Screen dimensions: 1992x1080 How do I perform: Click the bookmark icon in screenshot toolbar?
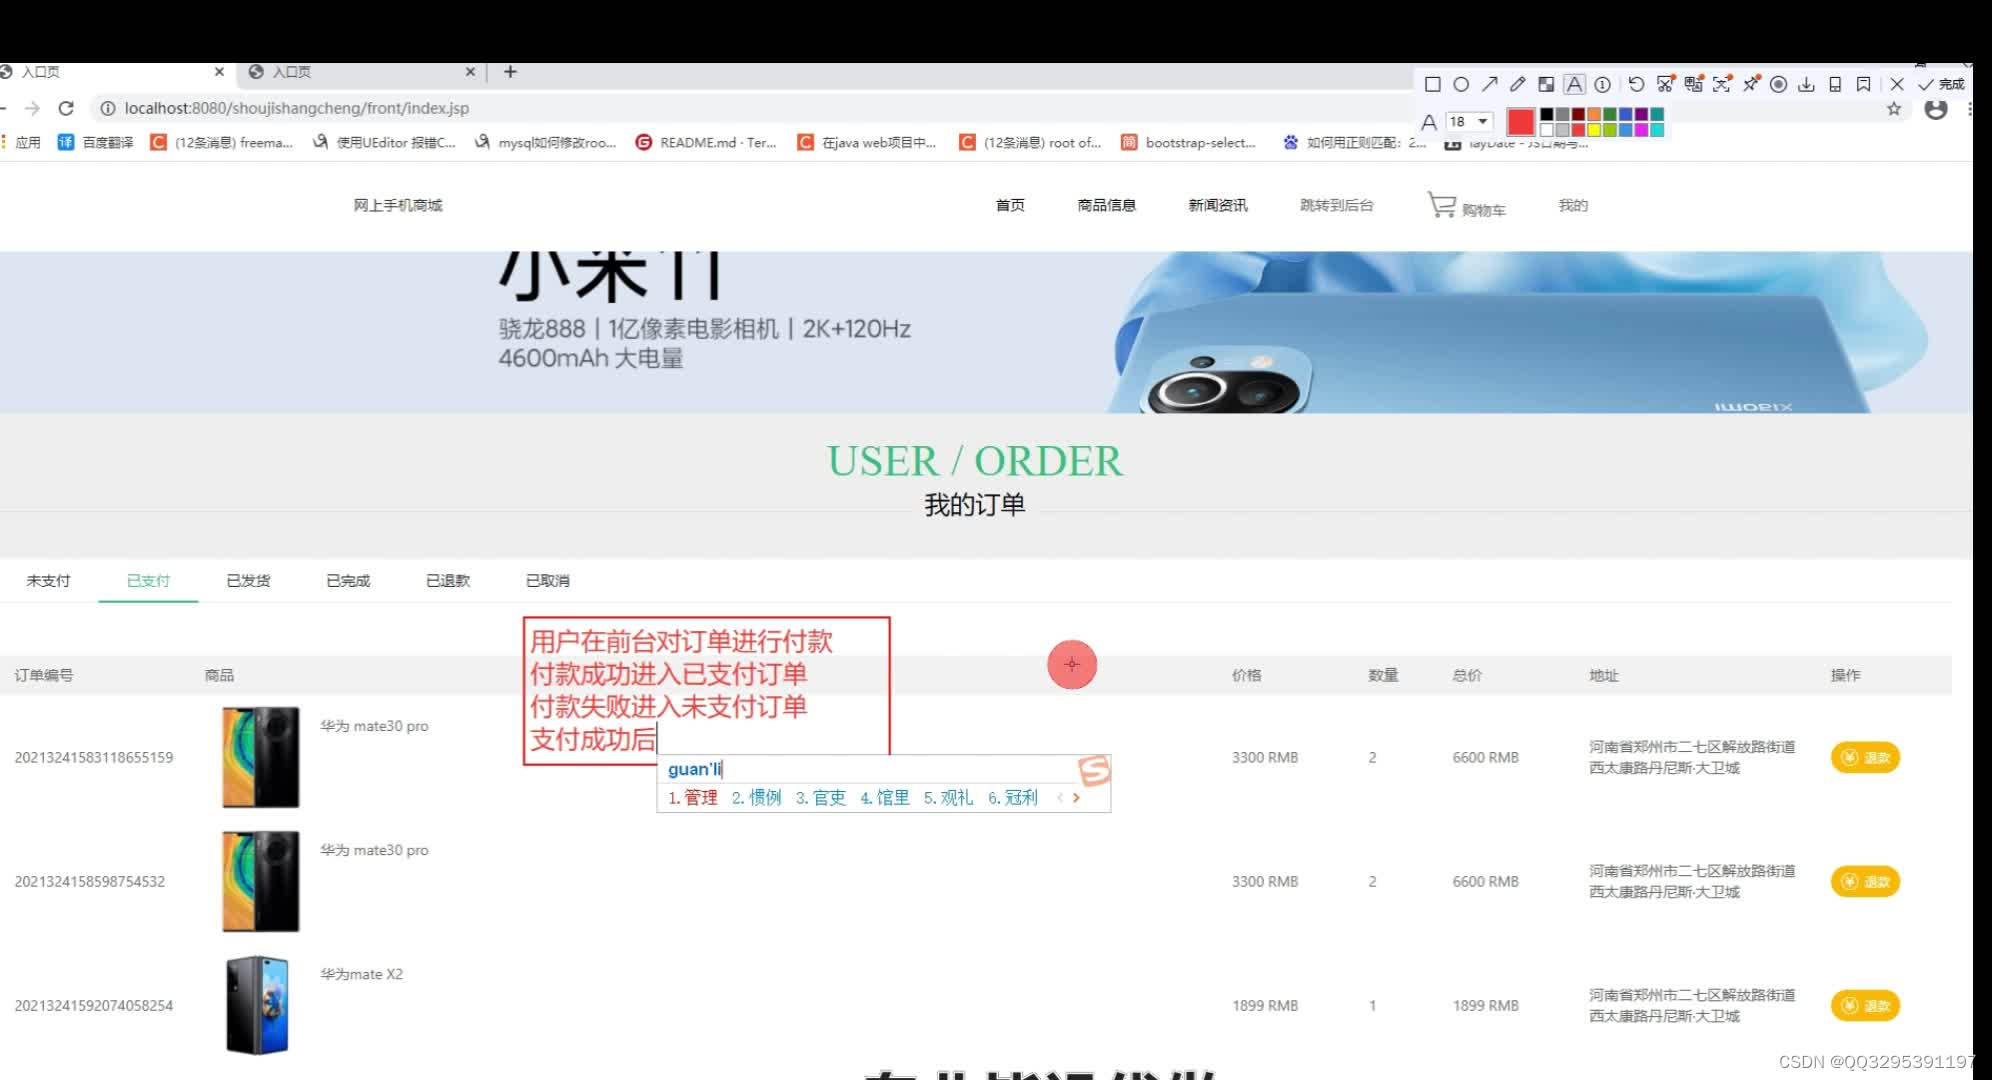(1863, 84)
